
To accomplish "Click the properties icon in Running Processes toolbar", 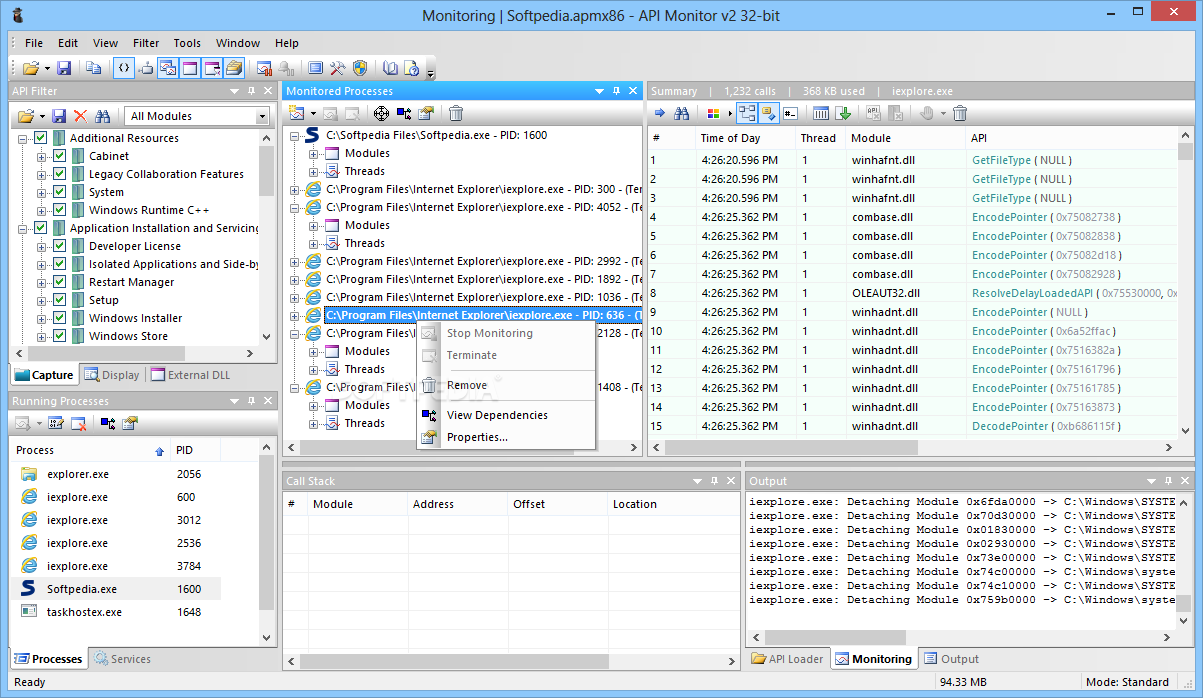I will tap(130, 423).
